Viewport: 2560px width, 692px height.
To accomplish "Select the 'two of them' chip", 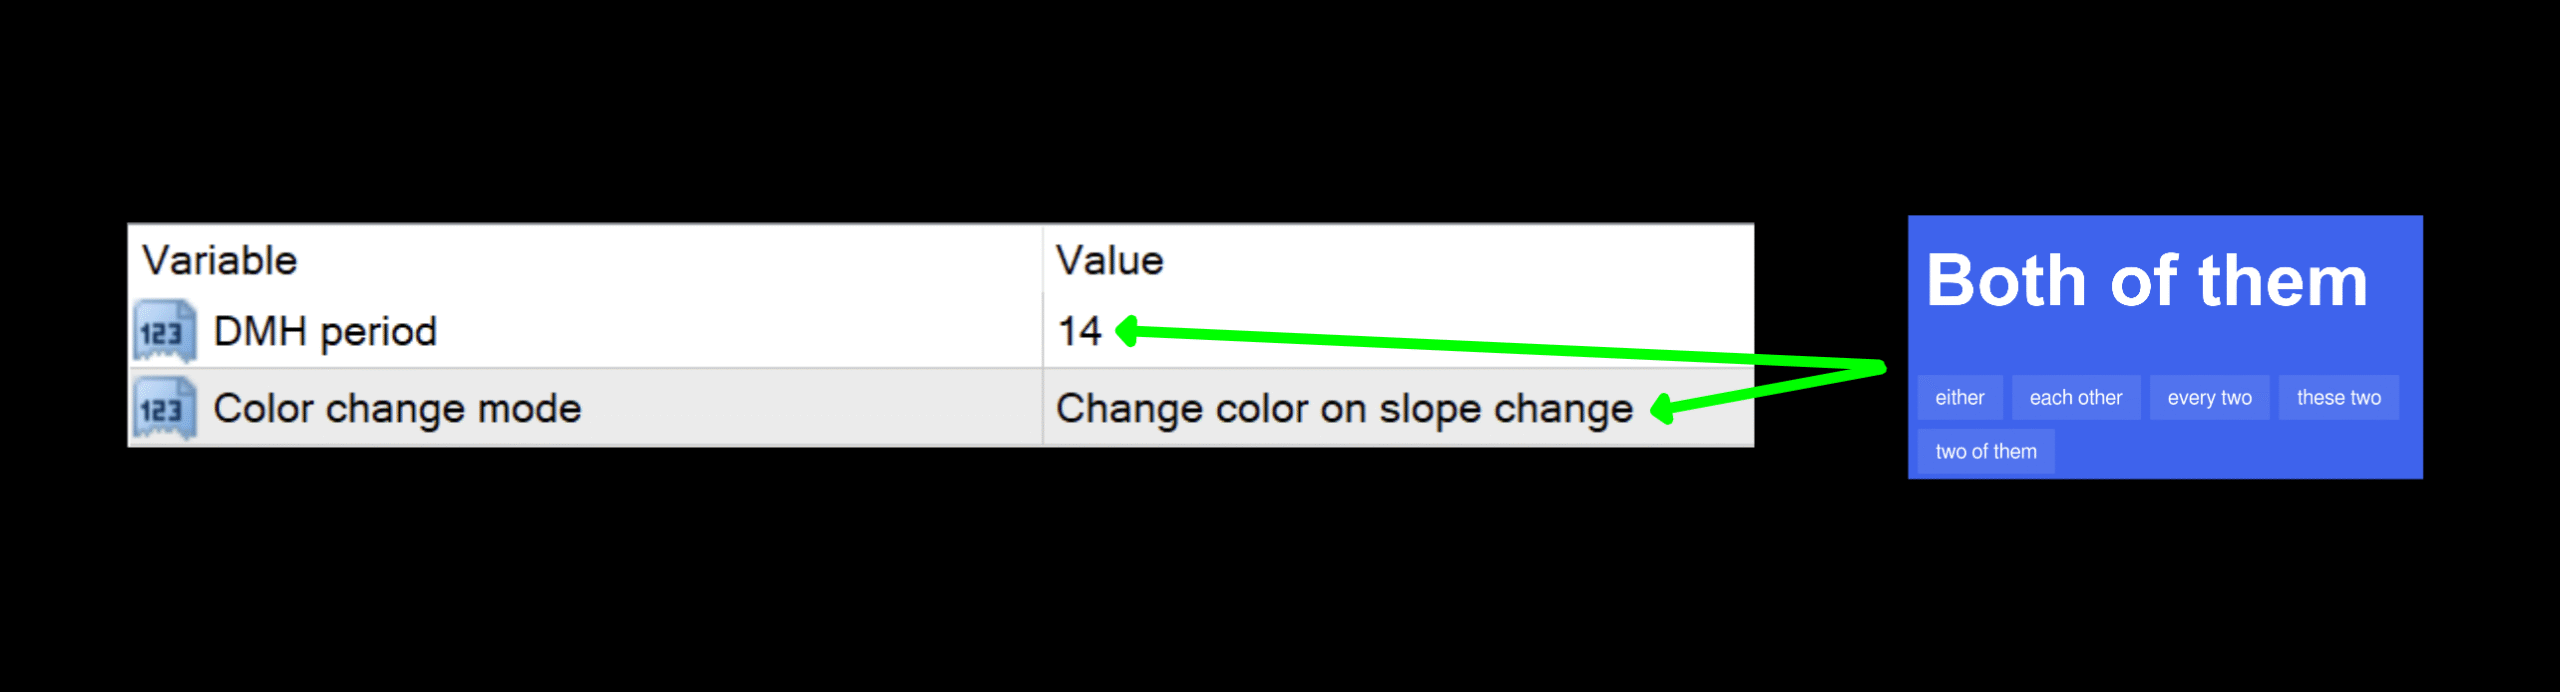I will tap(1985, 452).
